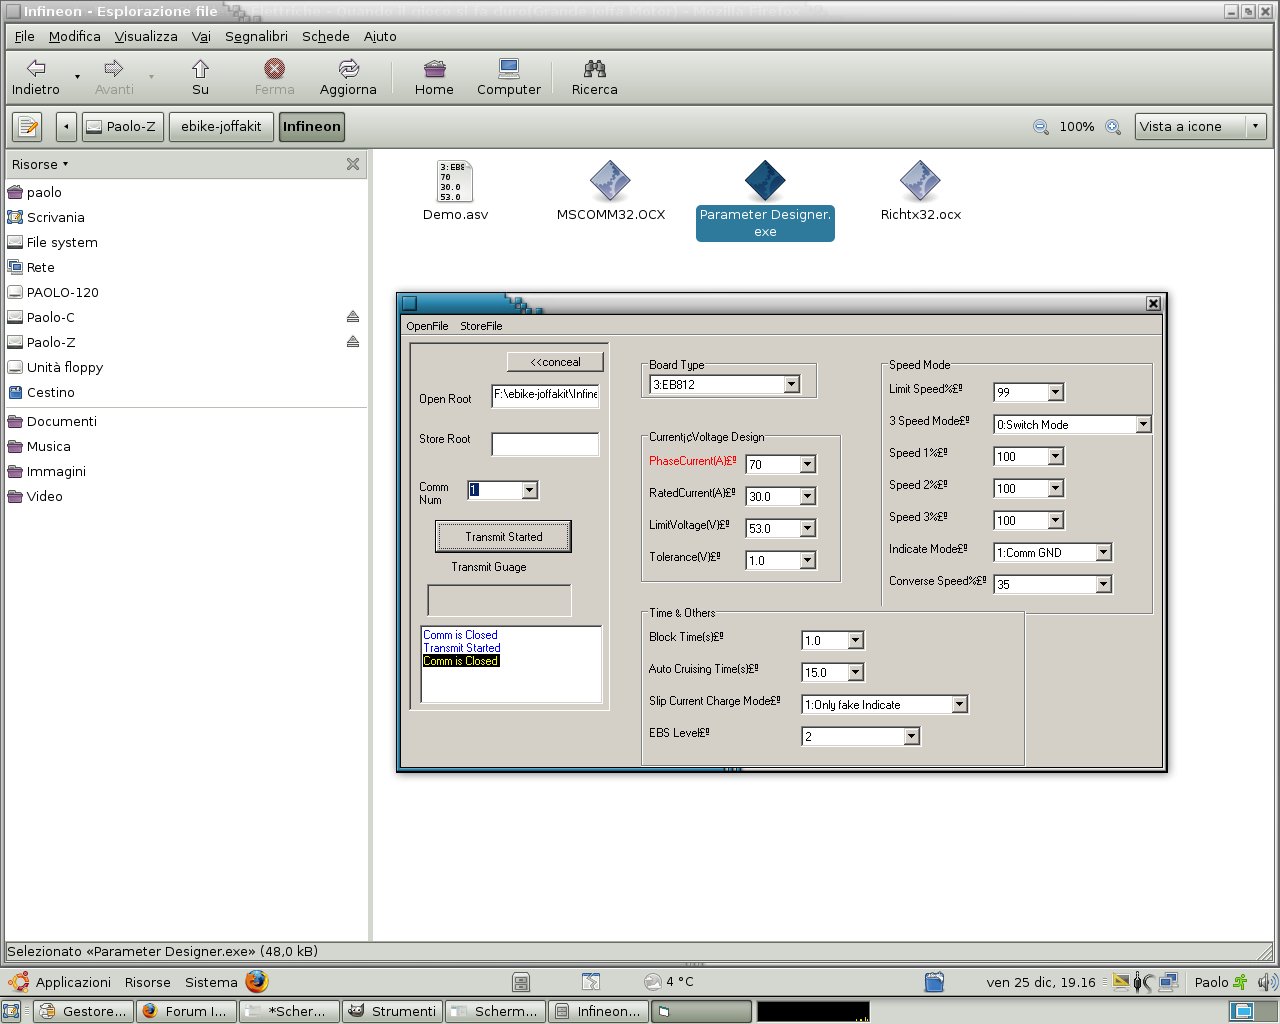Image resolution: width=1280 pixels, height=1024 pixels.
Task: Open the Comm Num dropdown
Action: pos(530,490)
